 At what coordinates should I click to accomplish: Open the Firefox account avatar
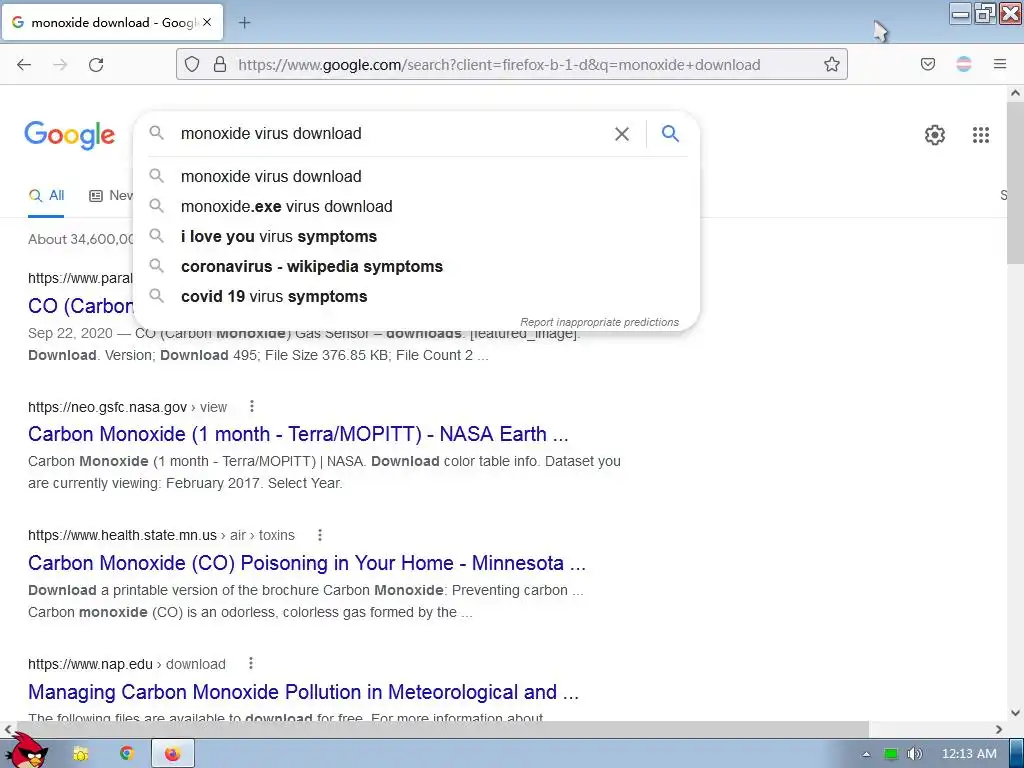[x=964, y=64]
